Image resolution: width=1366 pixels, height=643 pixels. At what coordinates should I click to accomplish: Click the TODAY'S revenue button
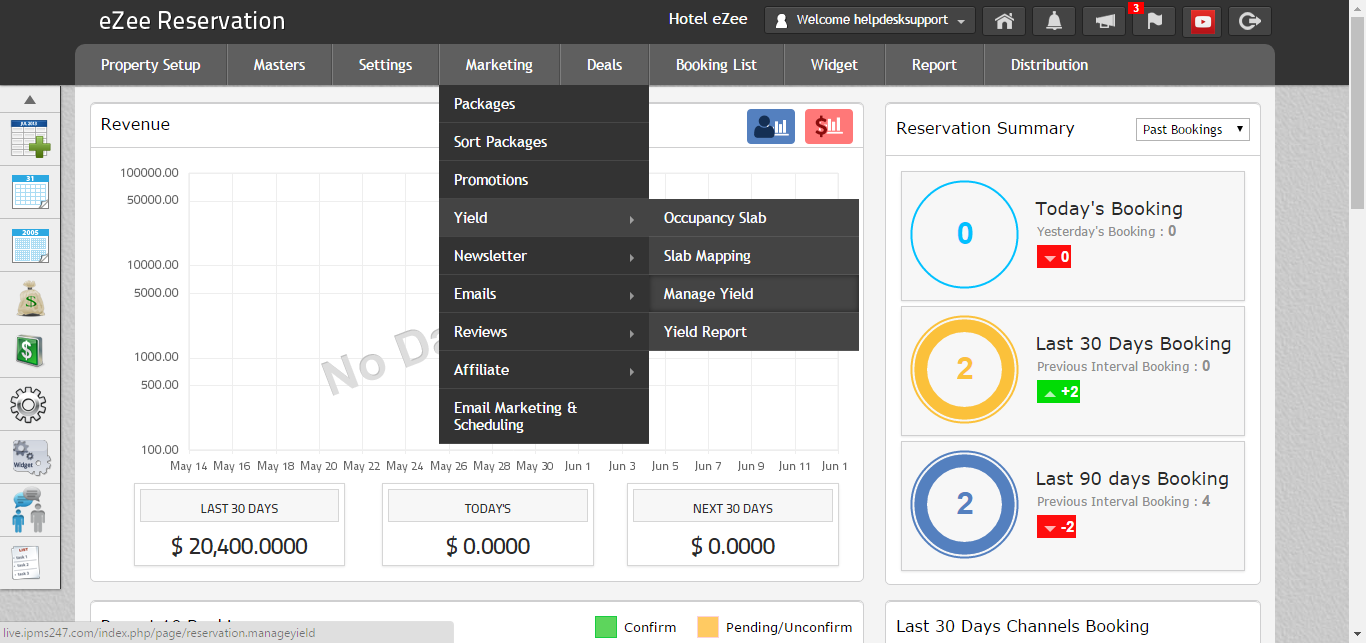pos(488,508)
